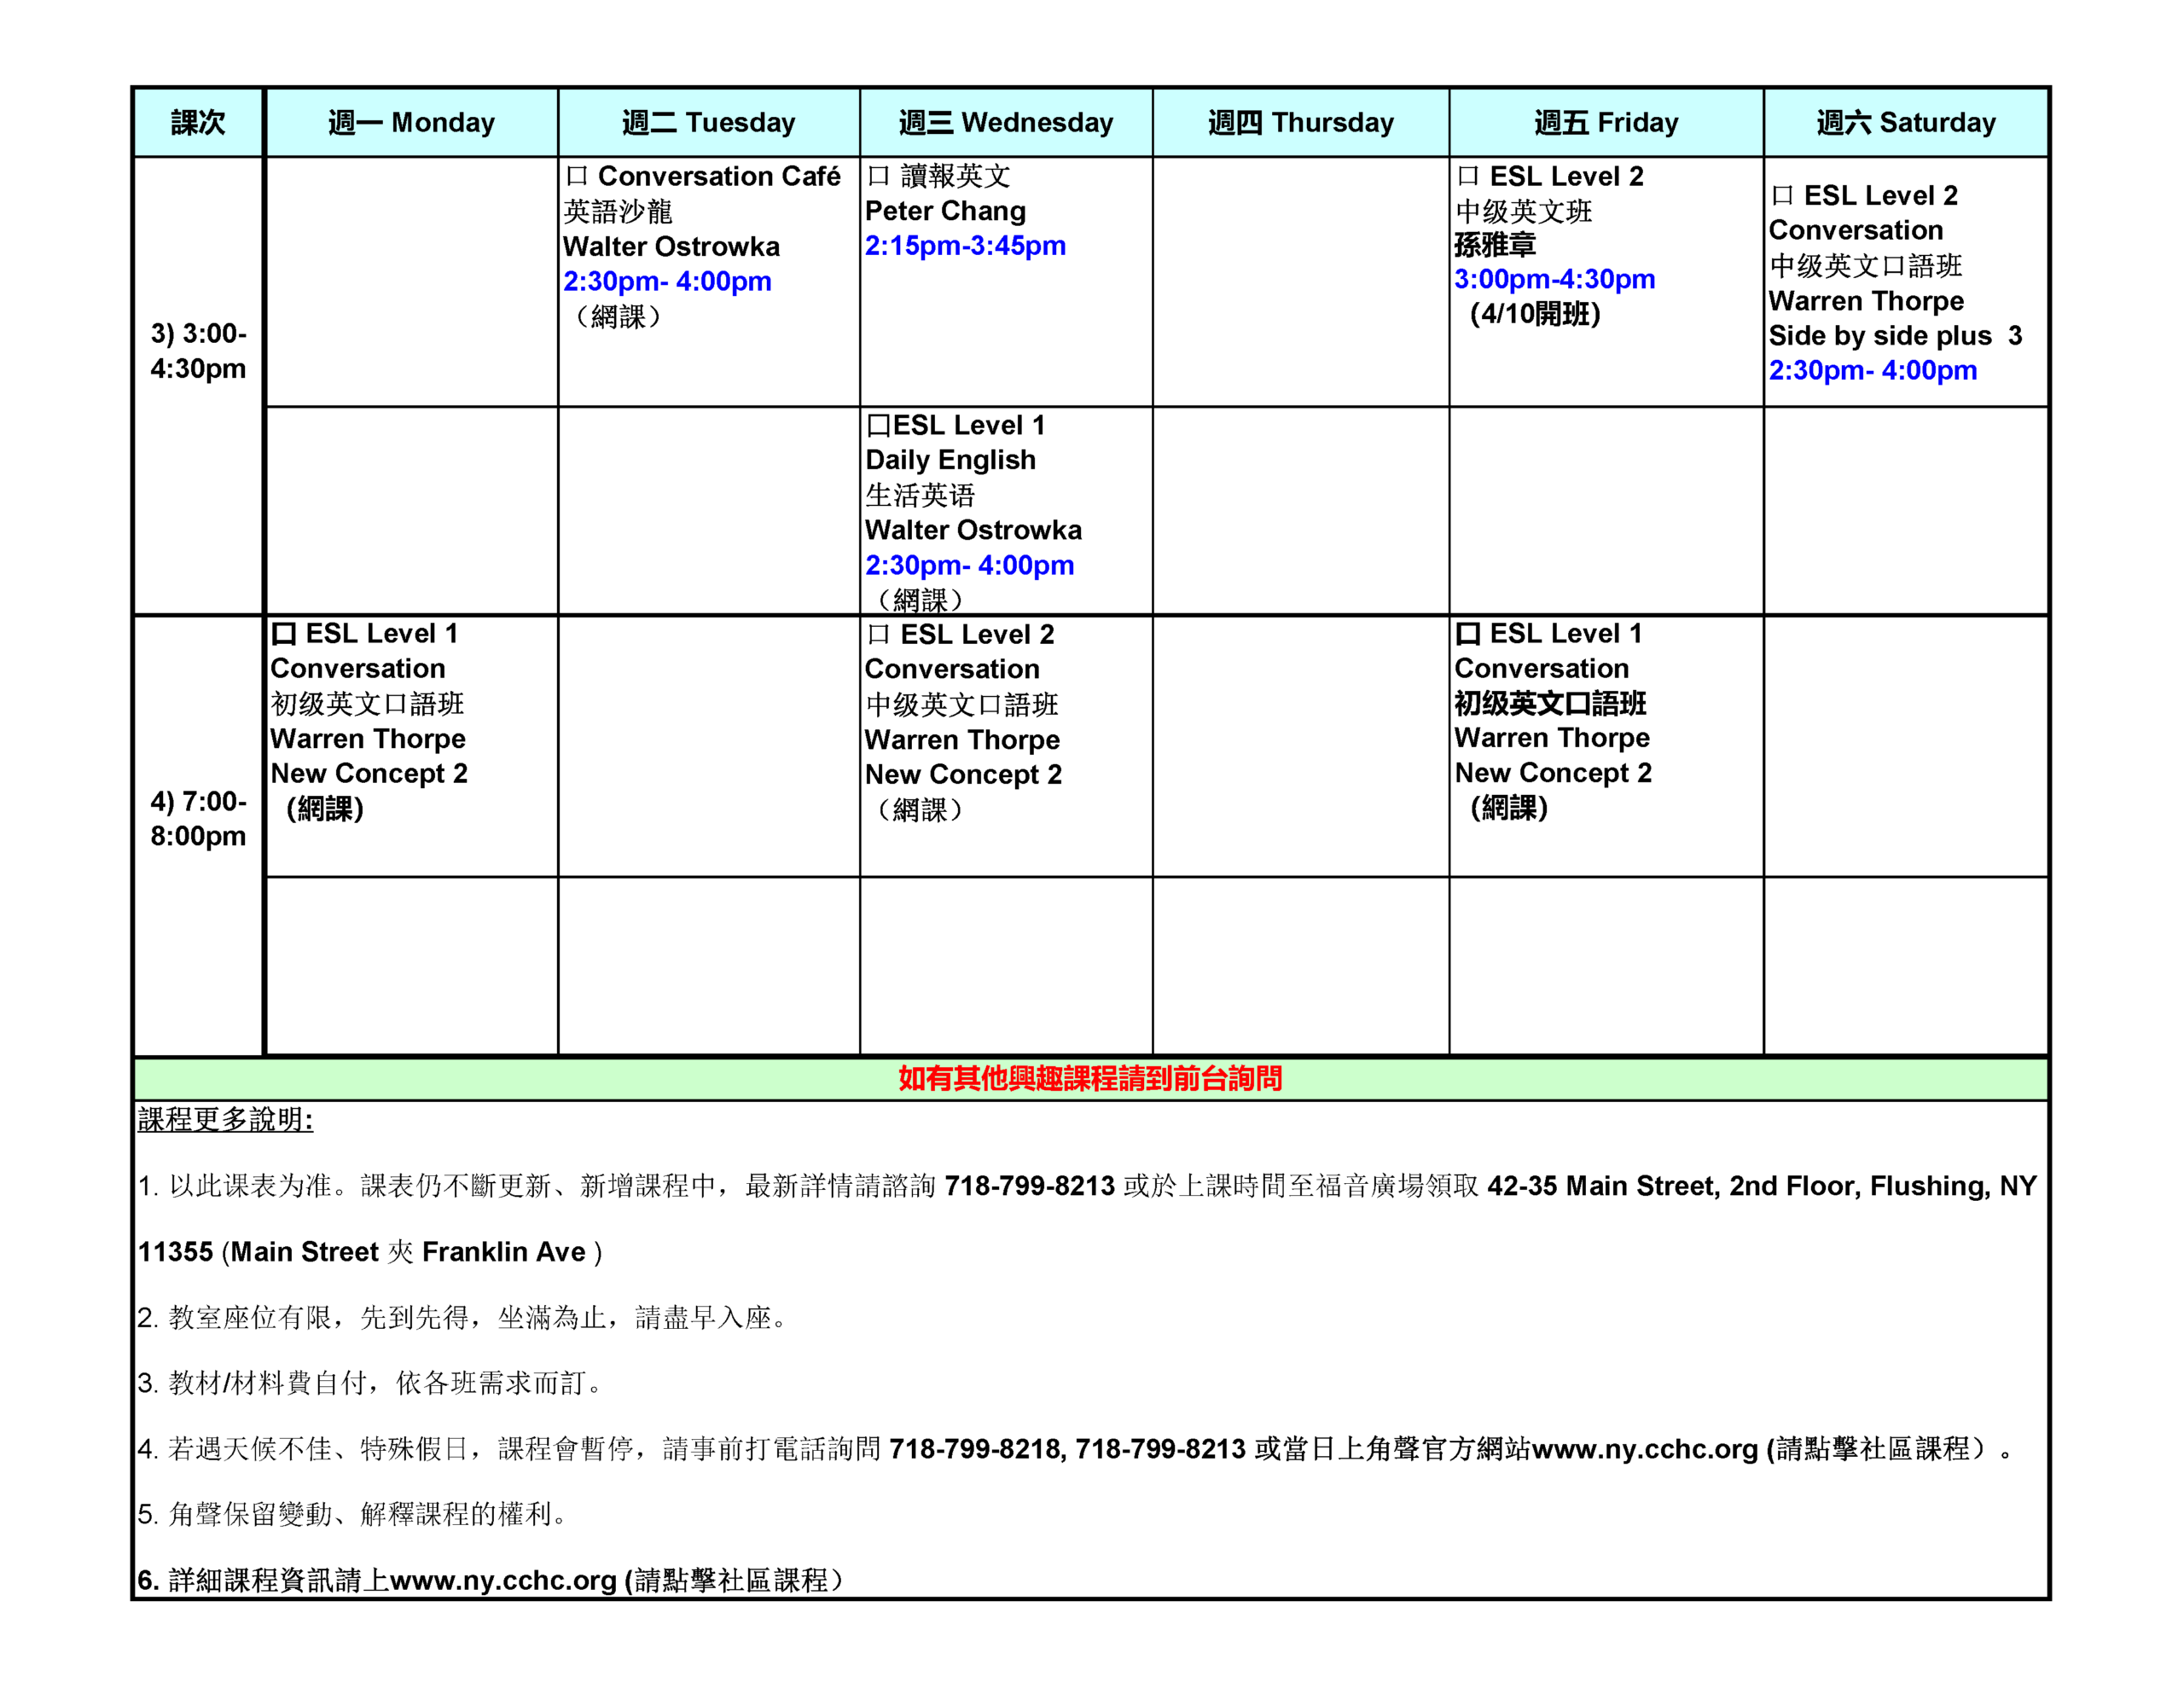Select the 3) 3:00-4:30pm time slot cell
The image size is (2184, 1688).
click(198, 351)
